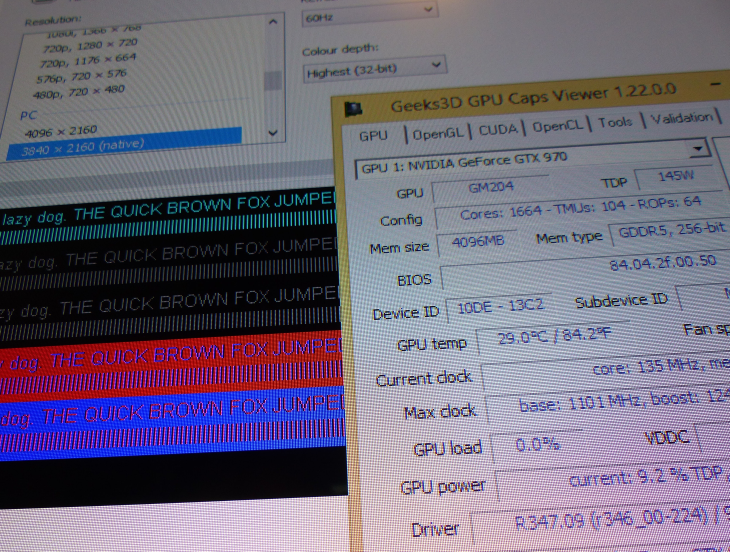Click the resolution list scroll up arrow
The width and height of the screenshot is (730, 552).
pos(273,22)
